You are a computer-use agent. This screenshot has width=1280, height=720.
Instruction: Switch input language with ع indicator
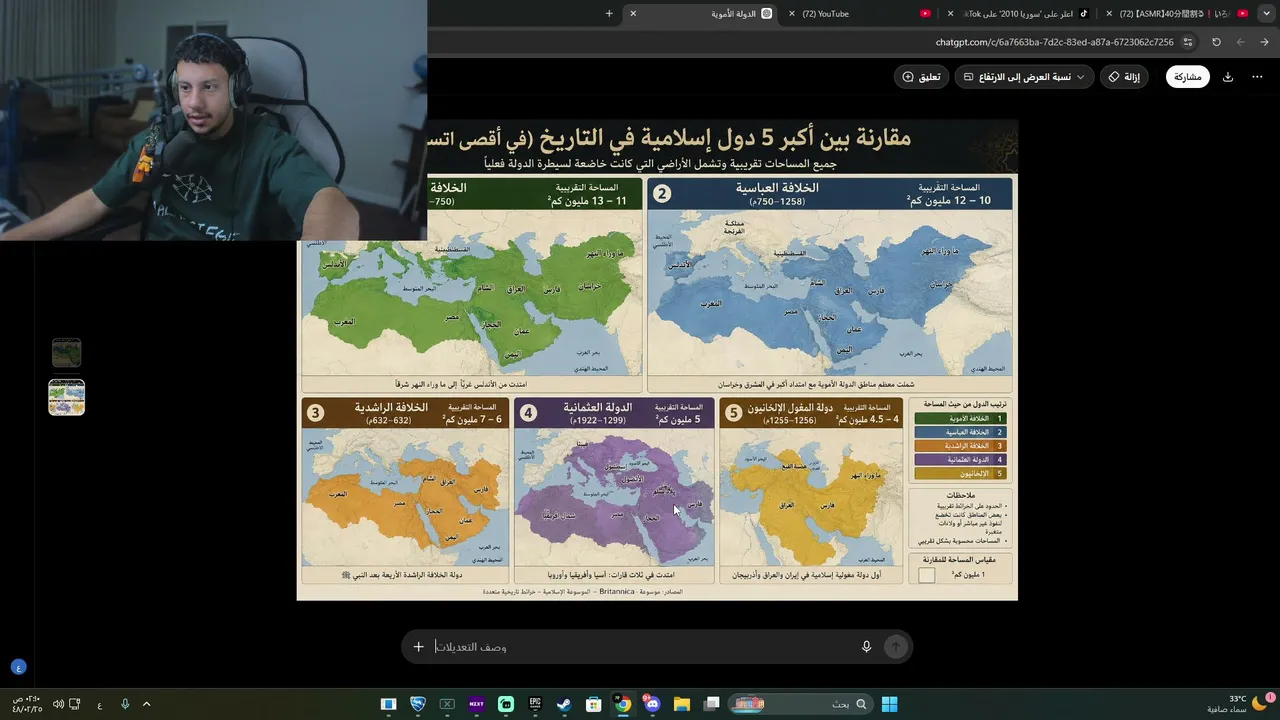[x=100, y=704]
